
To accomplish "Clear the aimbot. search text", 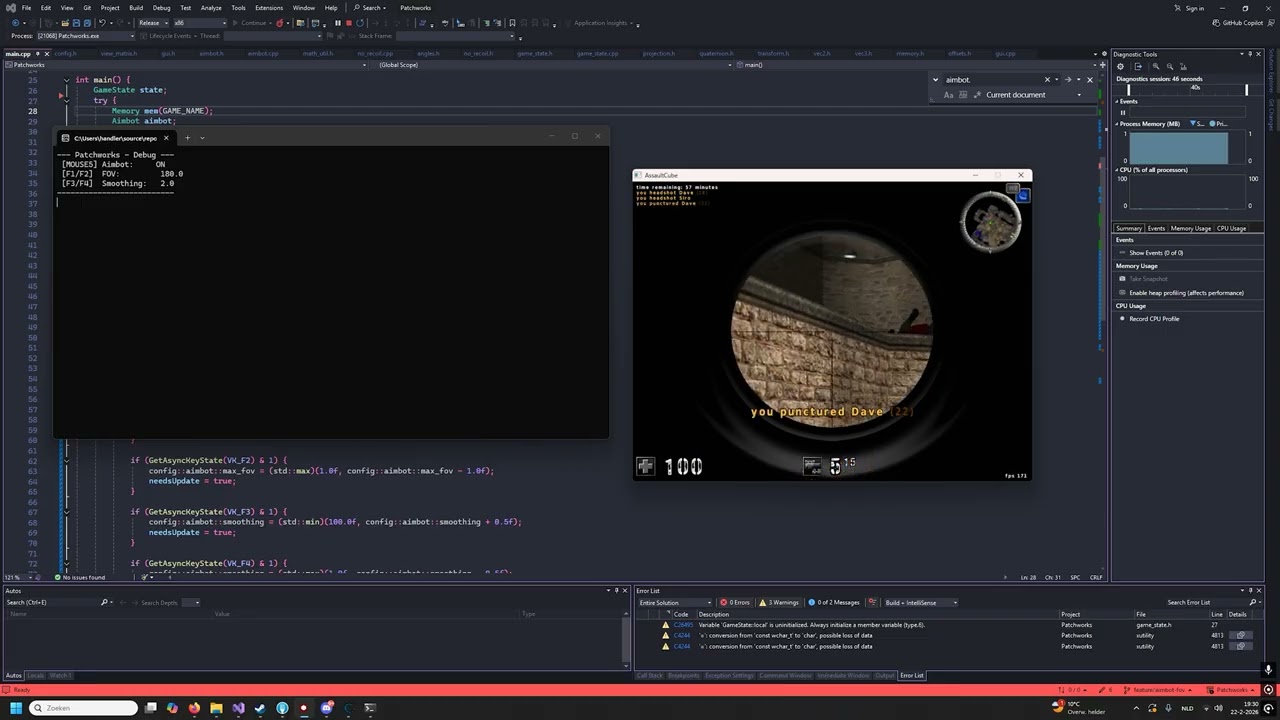I will [x=1047, y=79].
